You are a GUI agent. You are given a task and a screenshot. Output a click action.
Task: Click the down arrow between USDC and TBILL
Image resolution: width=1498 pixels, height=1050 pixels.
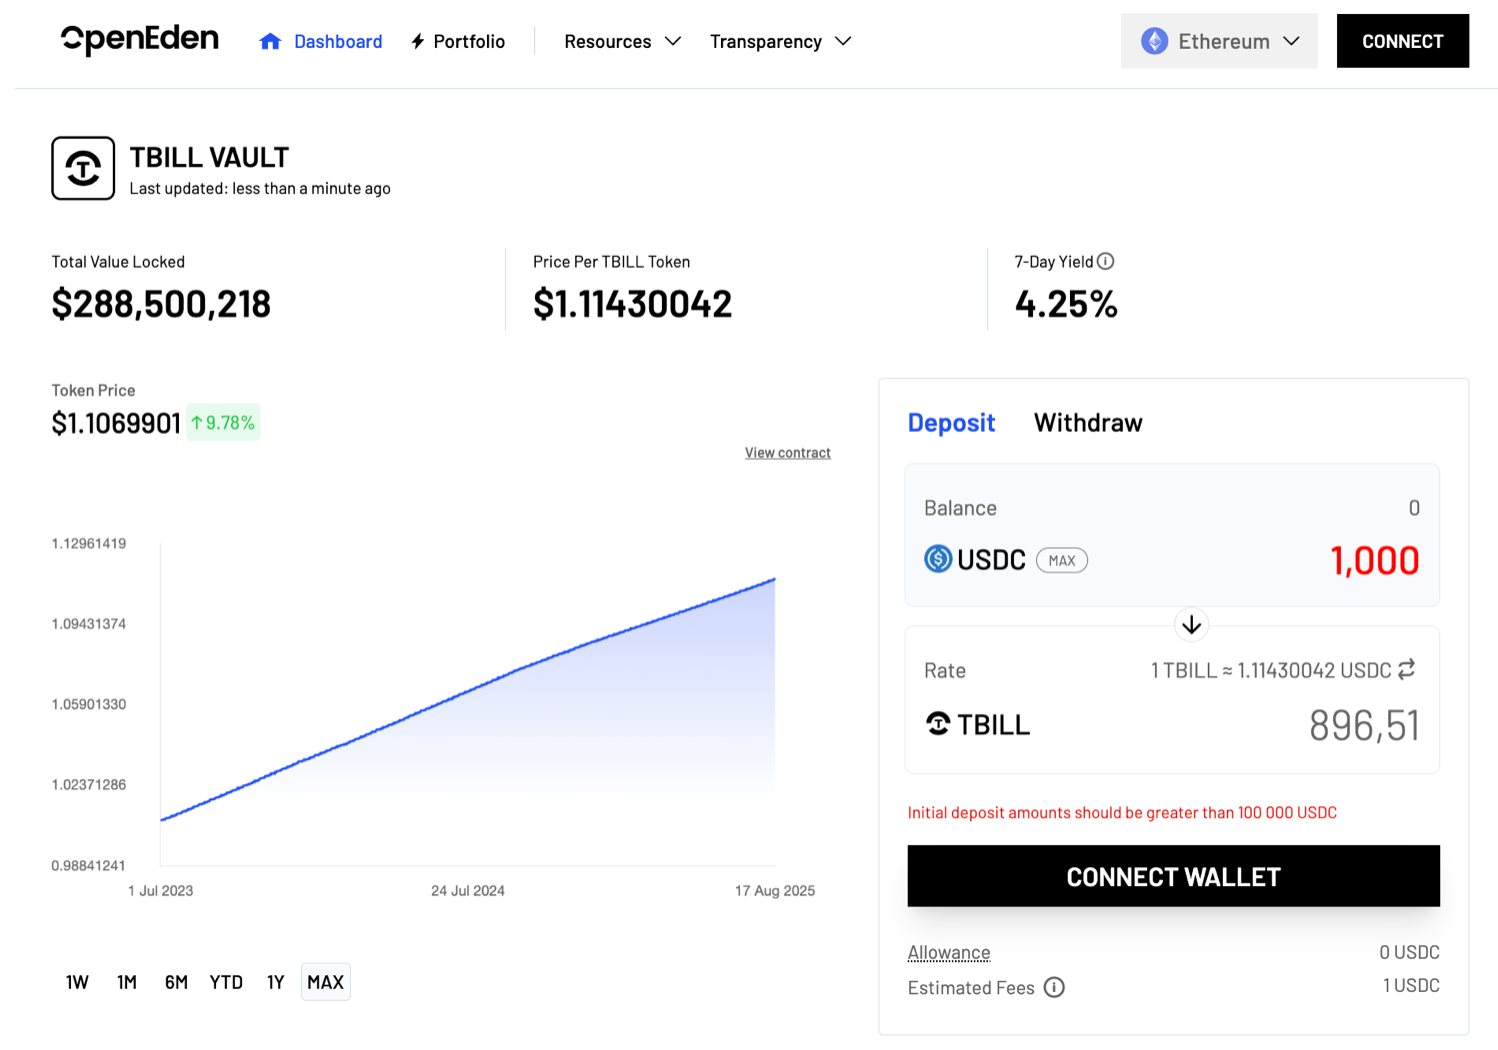(x=1191, y=625)
